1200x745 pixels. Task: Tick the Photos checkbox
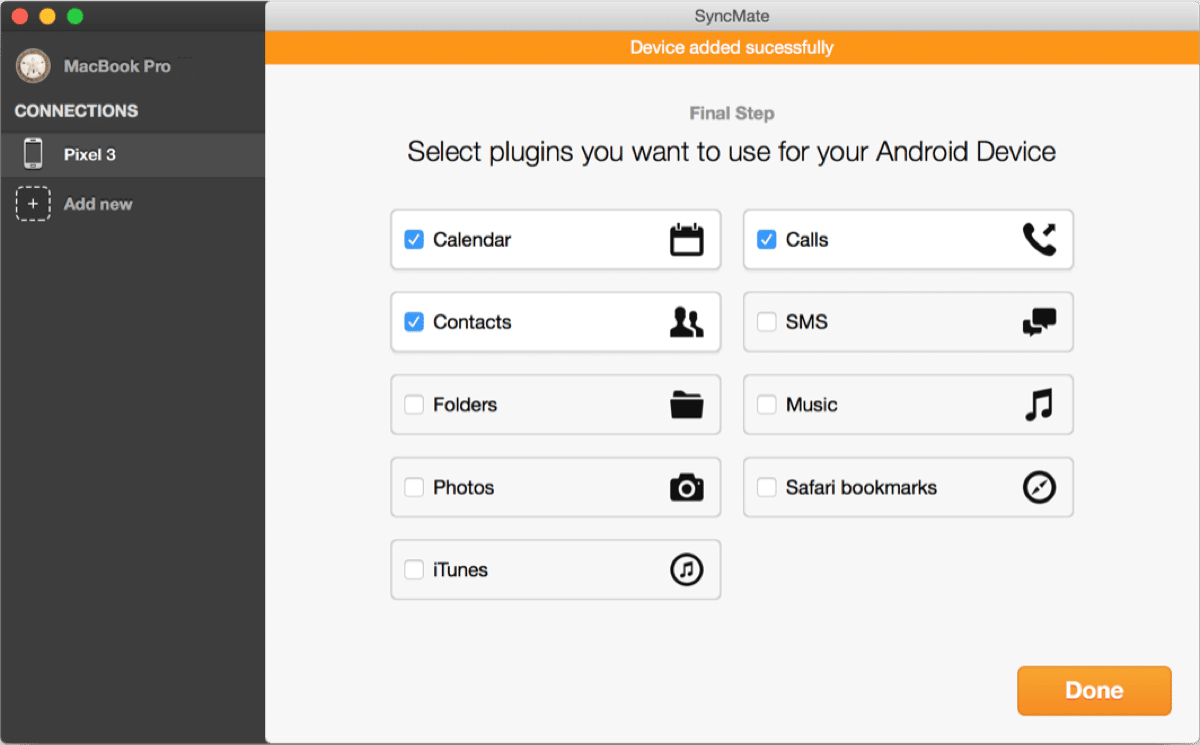(x=414, y=488)
